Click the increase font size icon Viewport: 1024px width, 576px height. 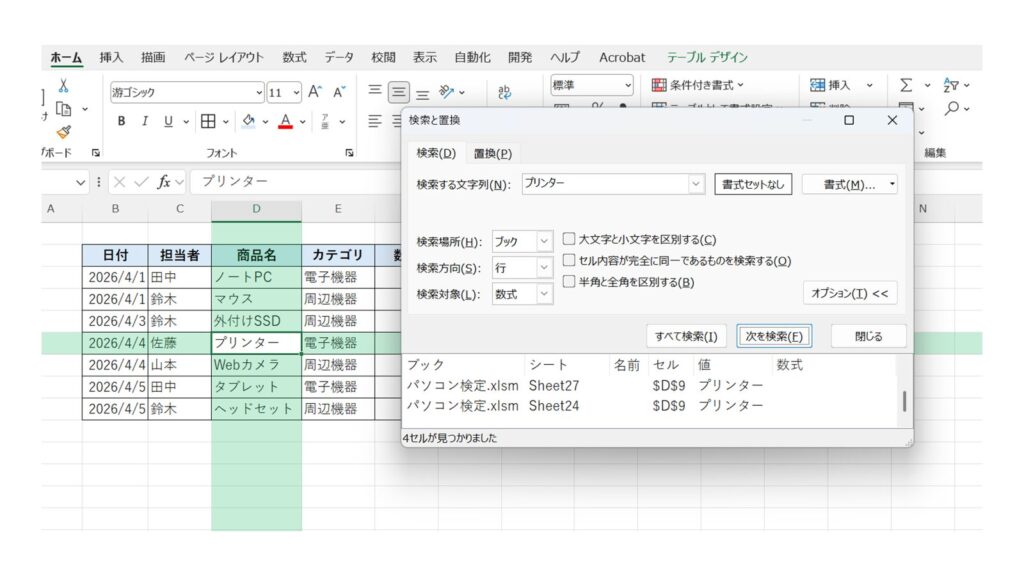(315, 92)
